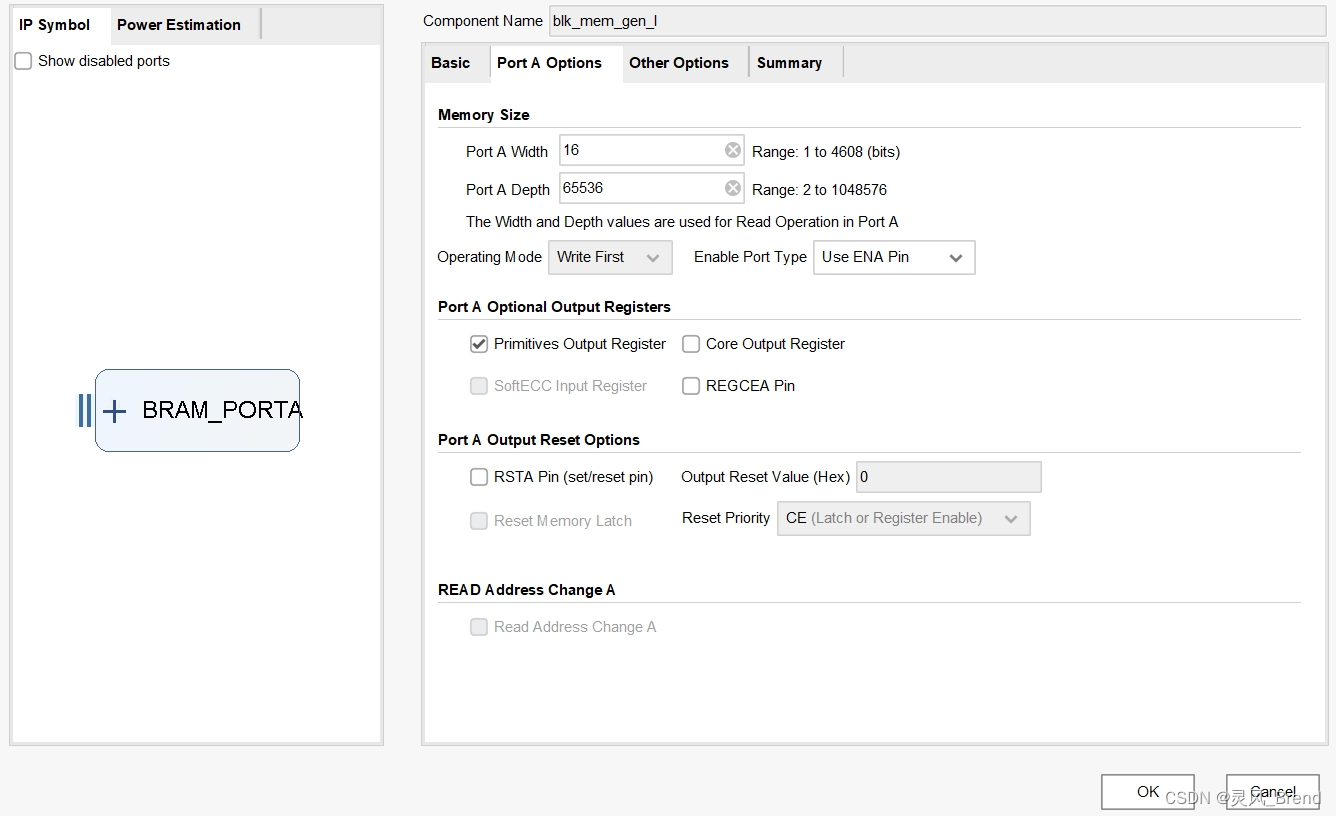Switch to the Basic tab

pos(451,63)
